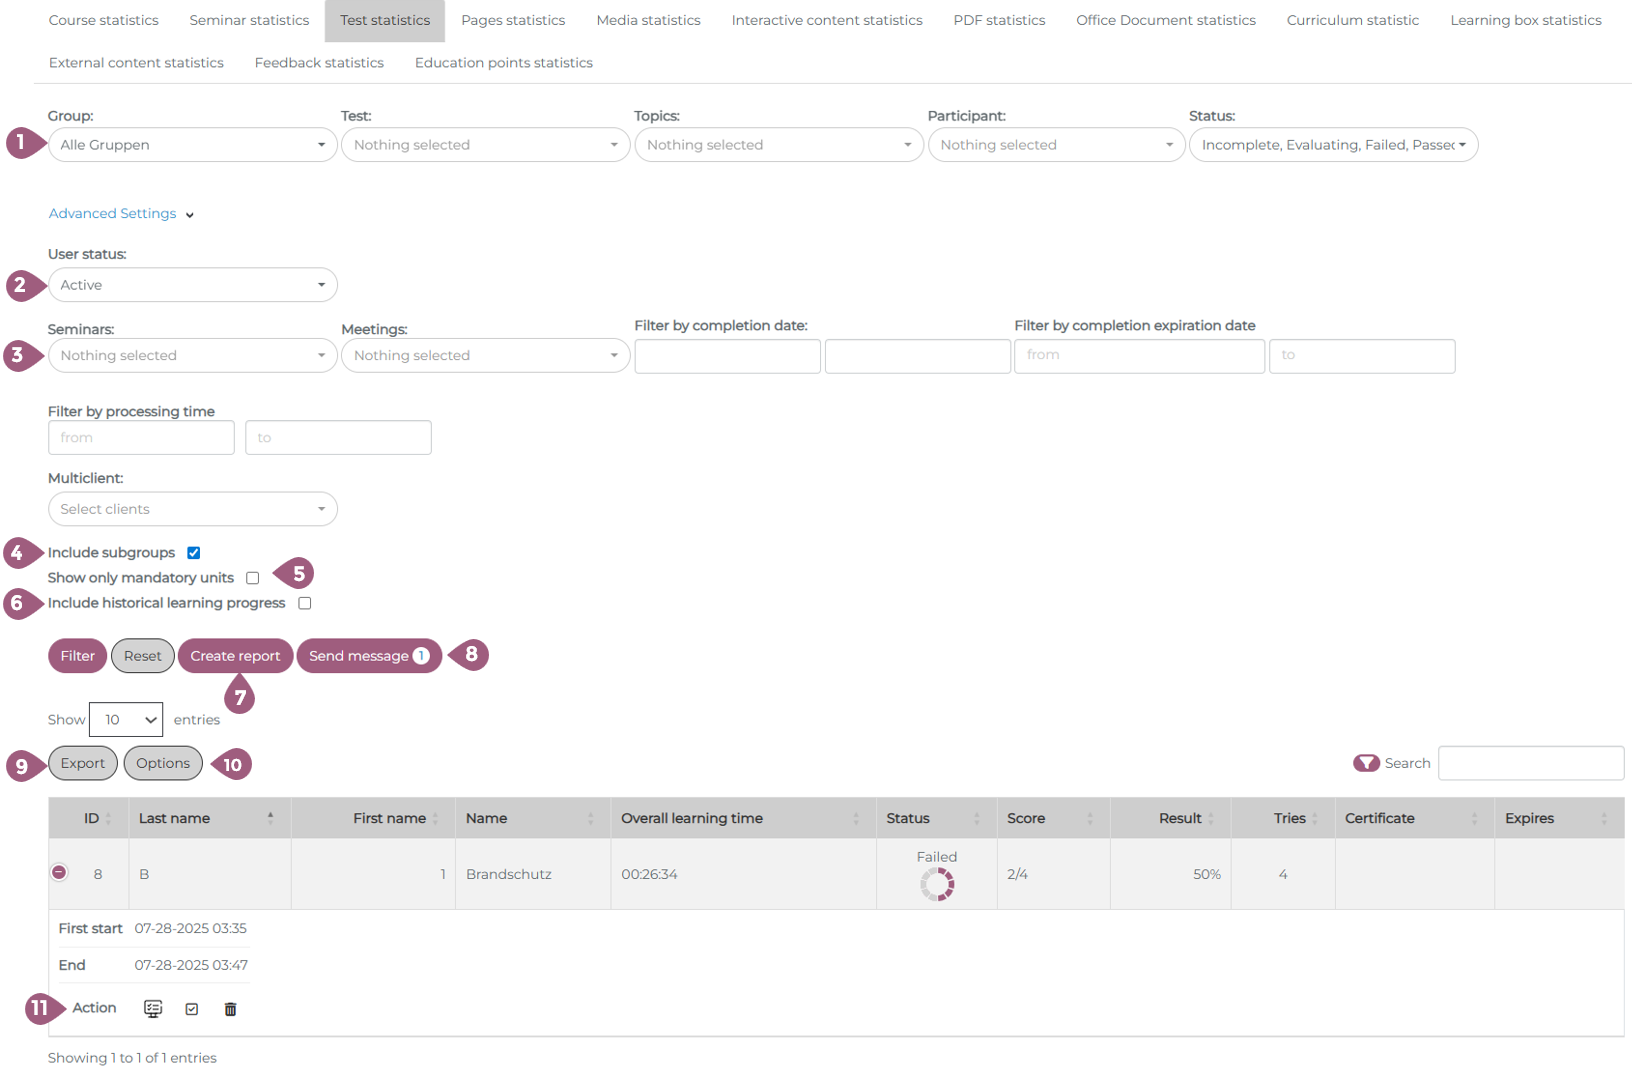Tick Include historical learning progress checkbox

(305, 603)
